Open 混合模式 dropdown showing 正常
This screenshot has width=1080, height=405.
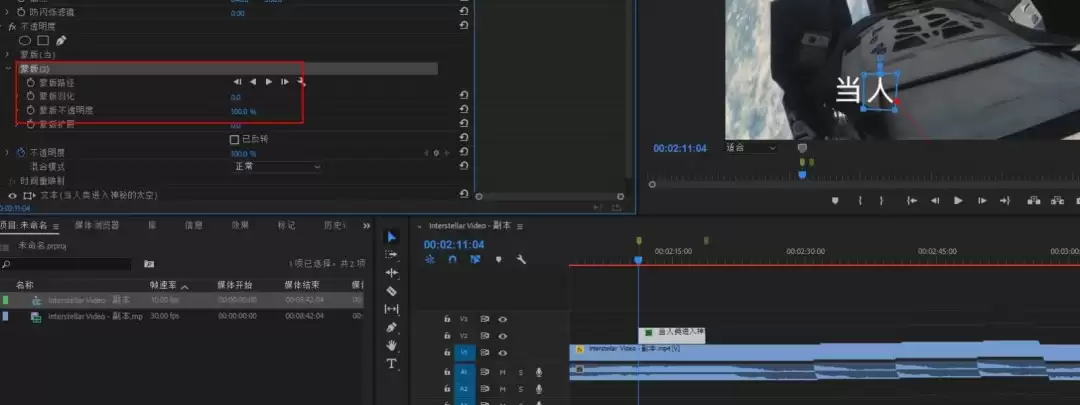pos(276,167)
